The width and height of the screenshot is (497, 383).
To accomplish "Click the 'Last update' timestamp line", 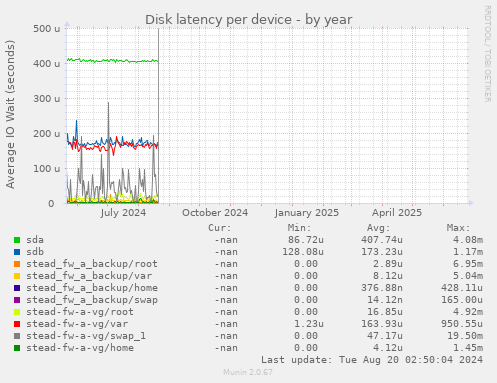I will click(x=372, y=360).
